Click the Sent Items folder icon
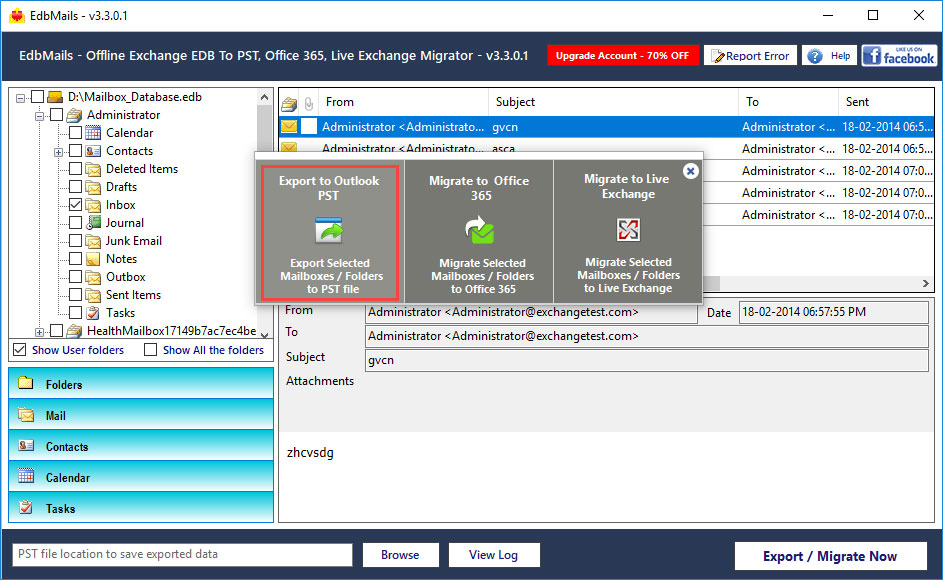943x580 pixels. pos(93,295)
